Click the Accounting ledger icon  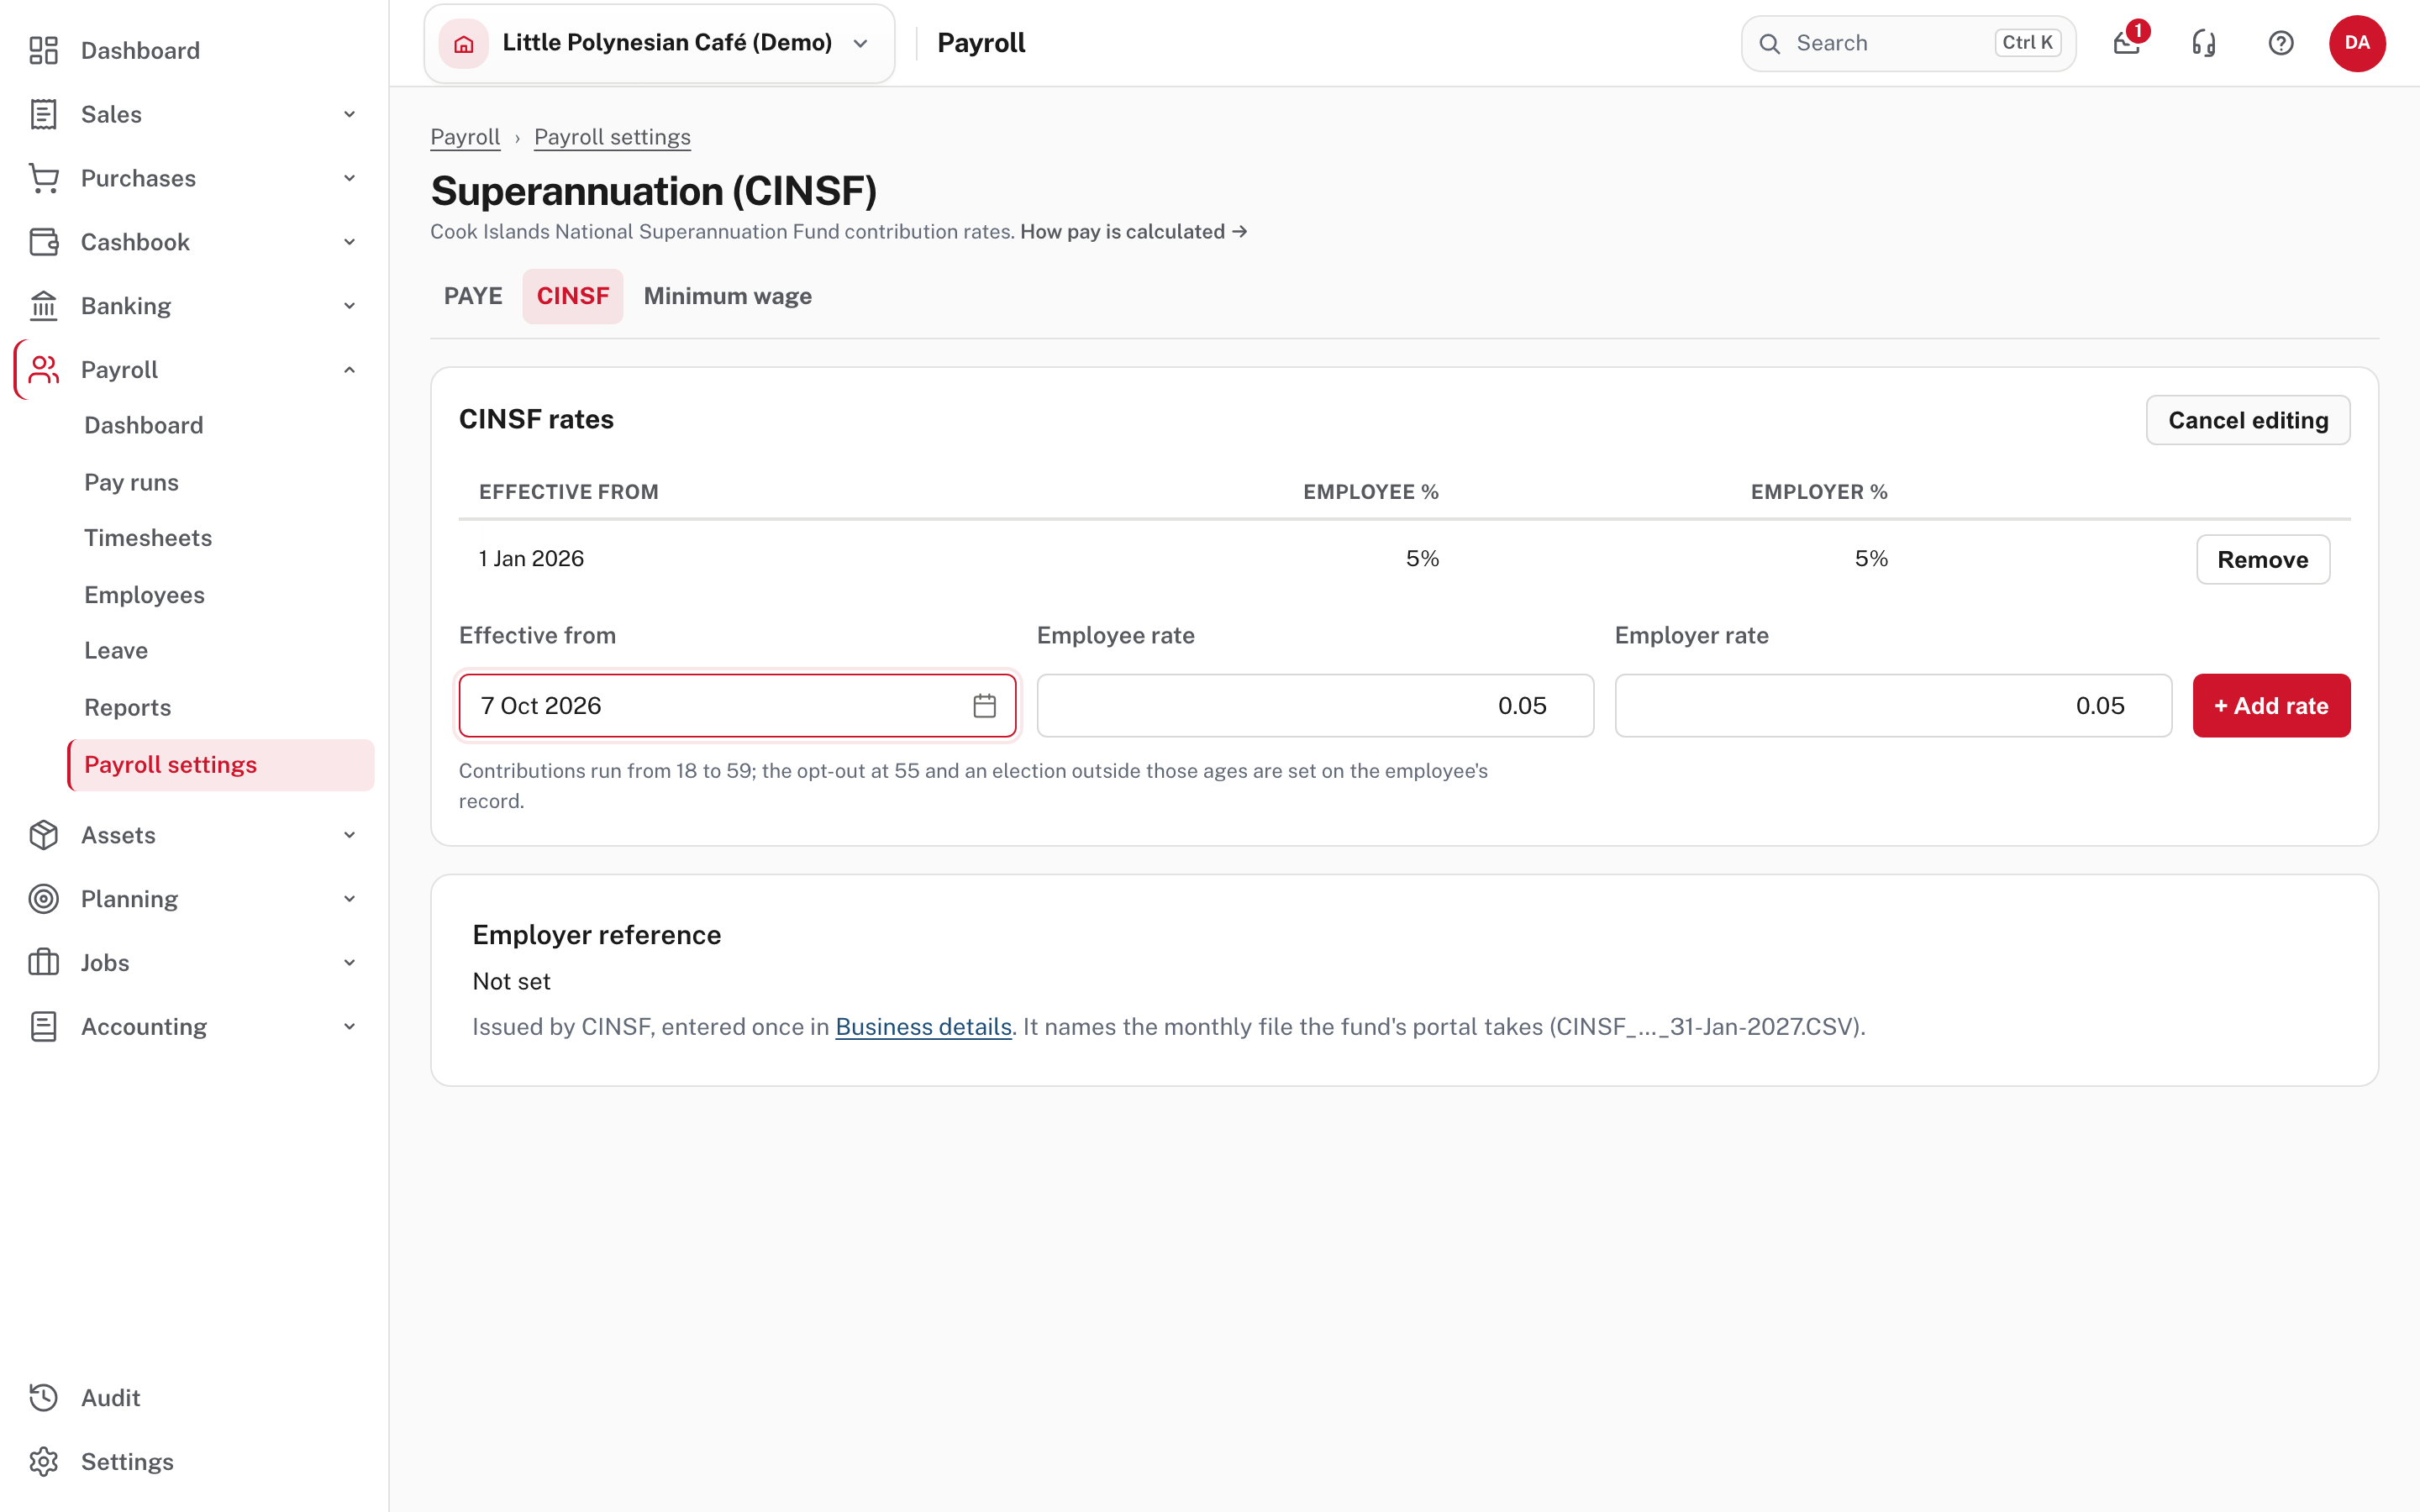click(x=43, y=1027)
